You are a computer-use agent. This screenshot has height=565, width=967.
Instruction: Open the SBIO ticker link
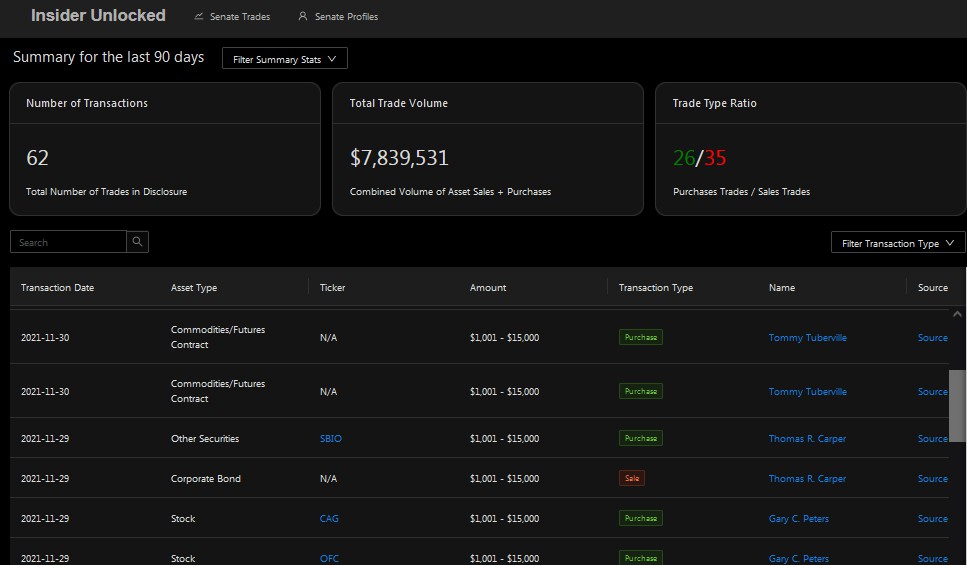[x=330, y=439]
